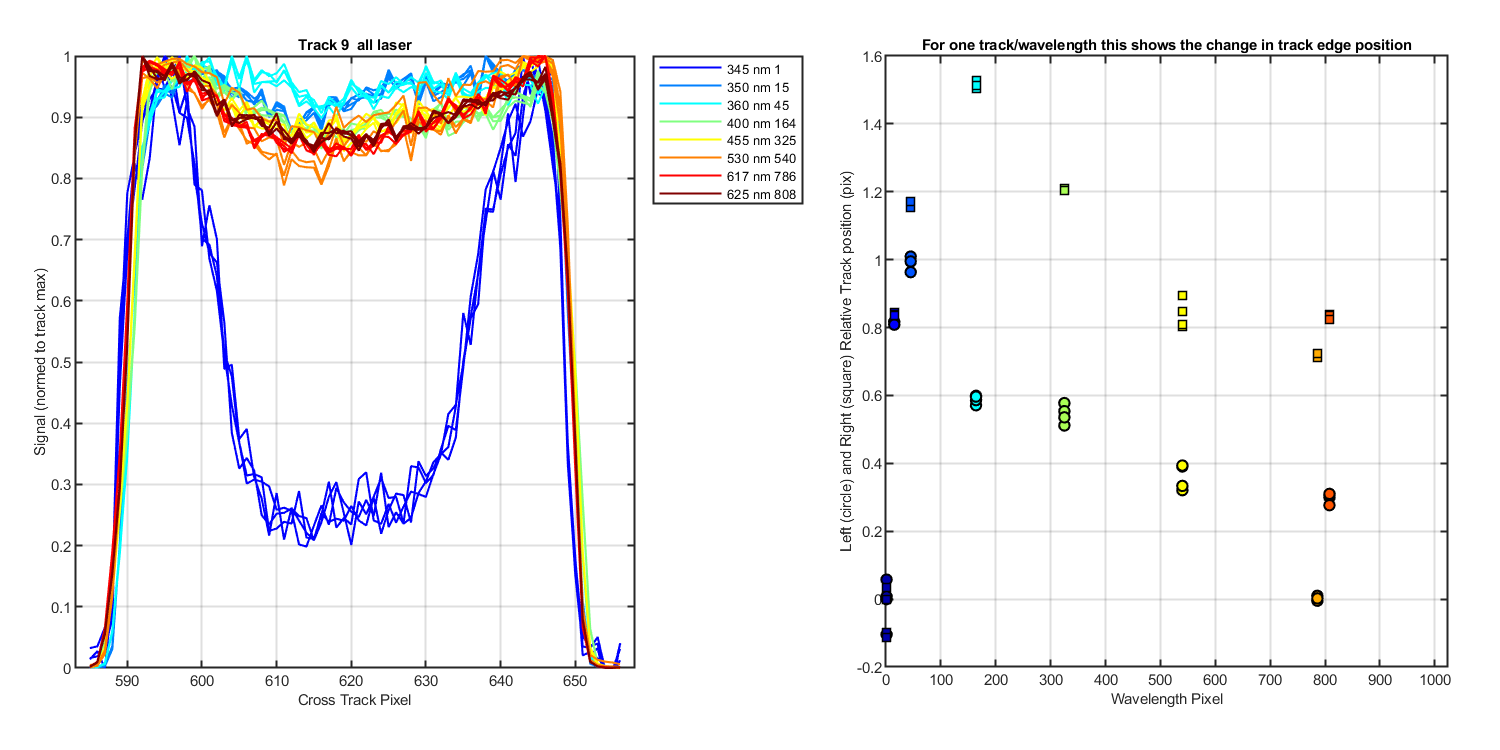This screenshot has width=1500, height=750.
Task: Click the green square marker near 1.2
Action: [1064, 190]
